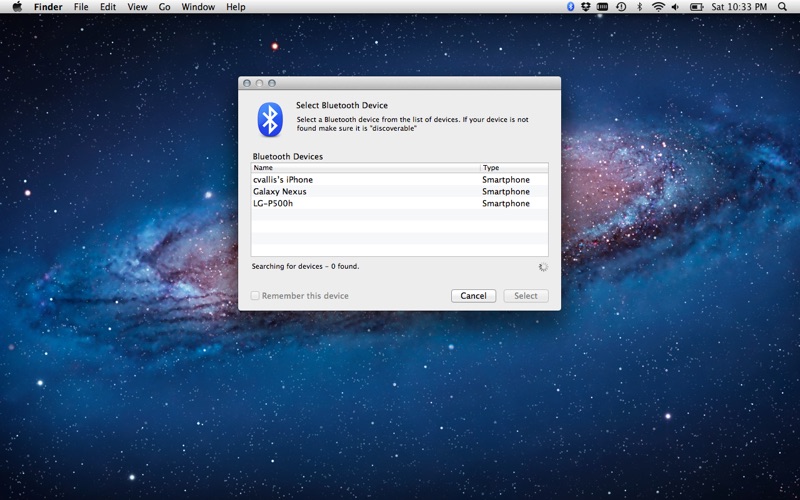Sort the device list by the Type column
The height and width of the screenshot is (500, 800).
pyautogui.click(x=514, y=167)
